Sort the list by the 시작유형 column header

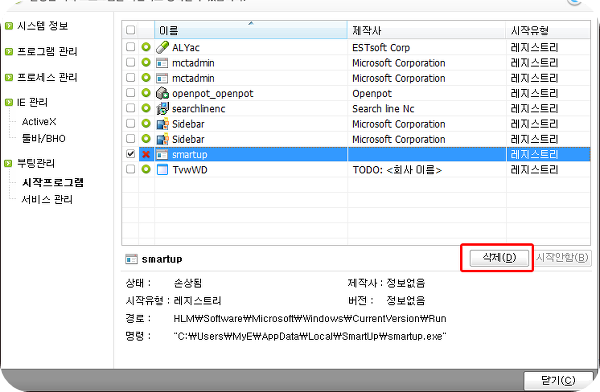point(548,30)
